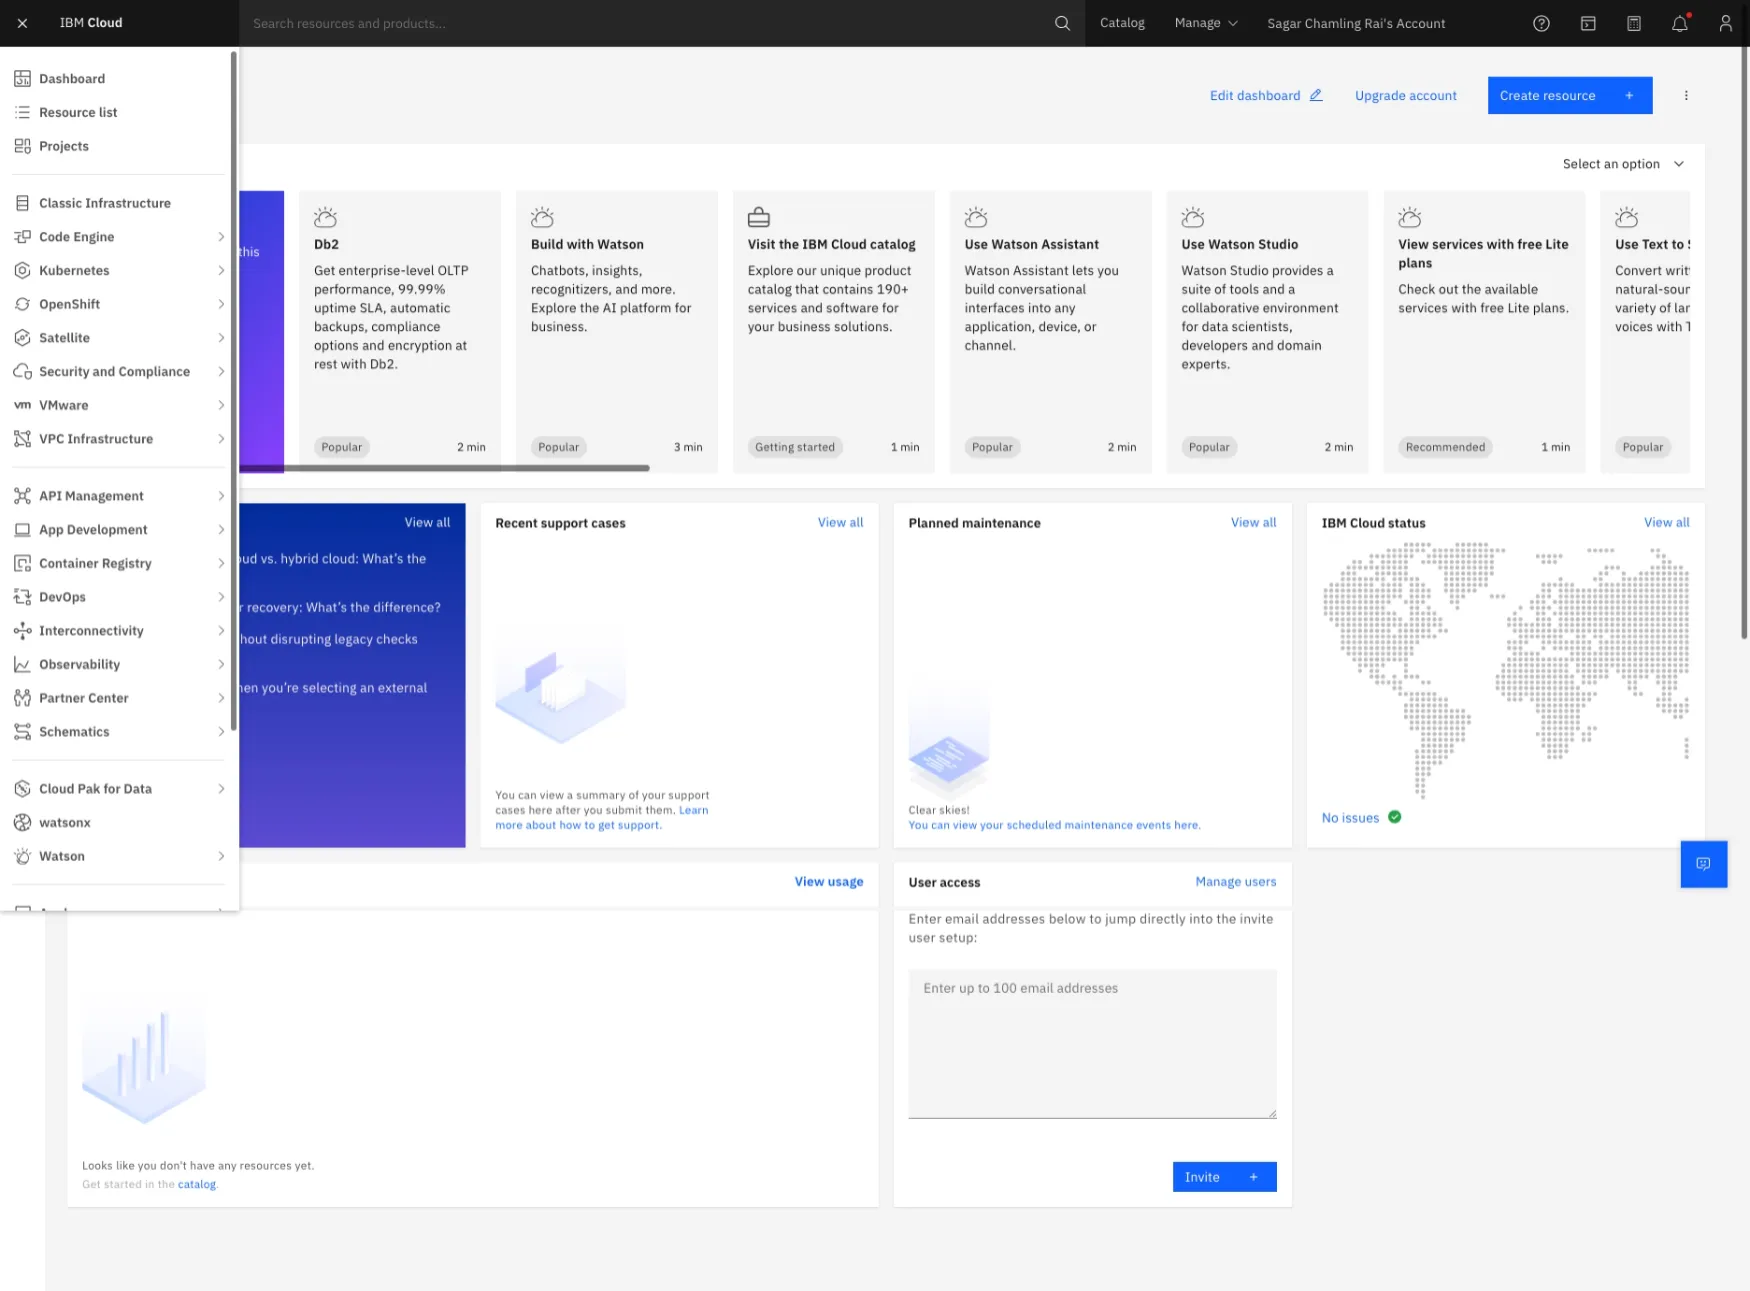1750x1291 pixels.
Task: Click View all in IBM Cloud status
Action: click(1666, 523)
